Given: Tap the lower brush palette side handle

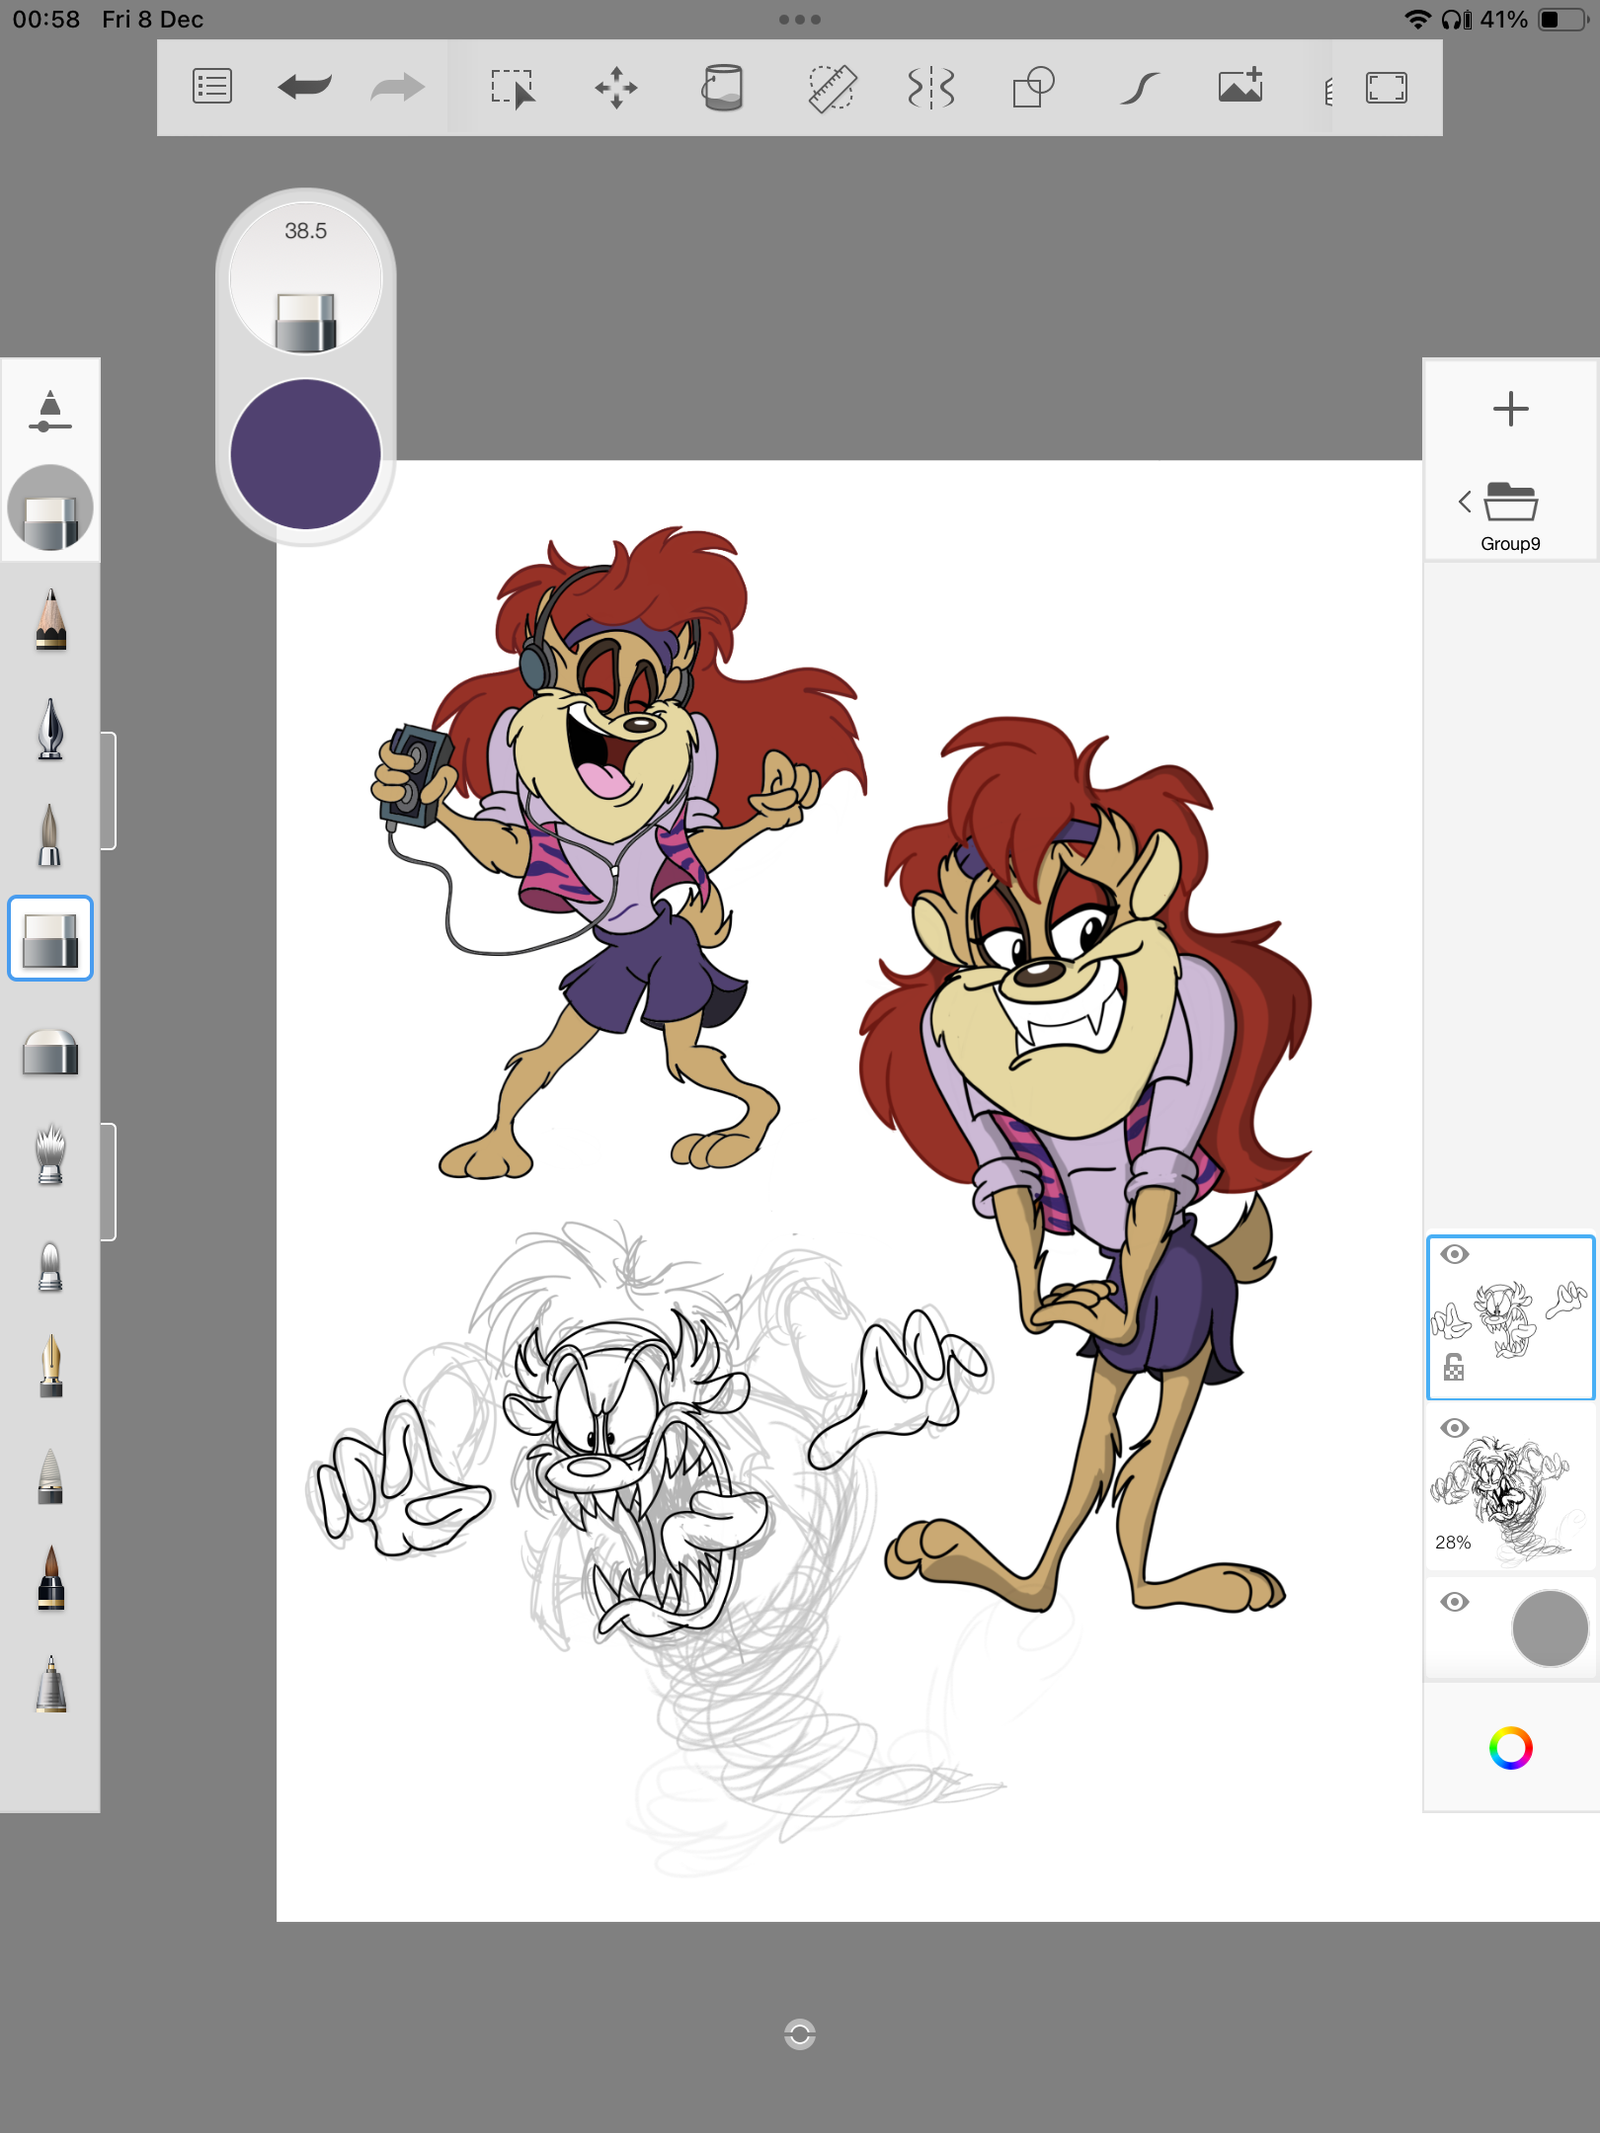Looking at the screenshot, I should click(x=109, y=1182).
